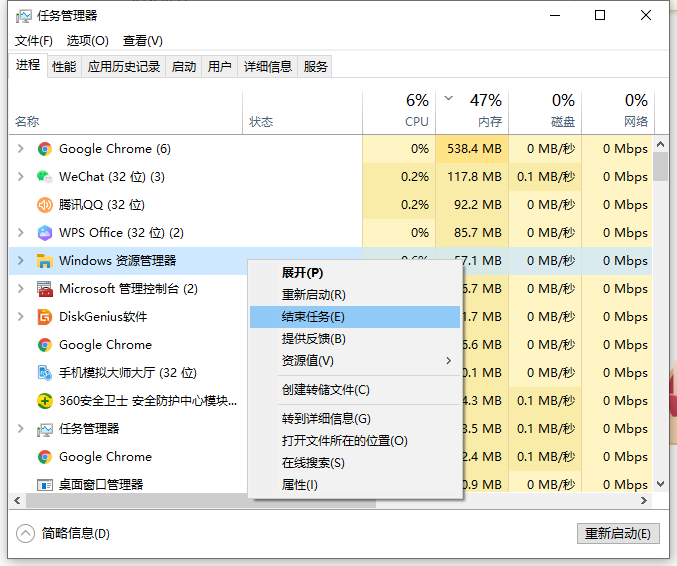Click the DiskGenius软件 process icon
Image resolution: width=677 pixels, height=566 pixels.
[x=44, y=317]
